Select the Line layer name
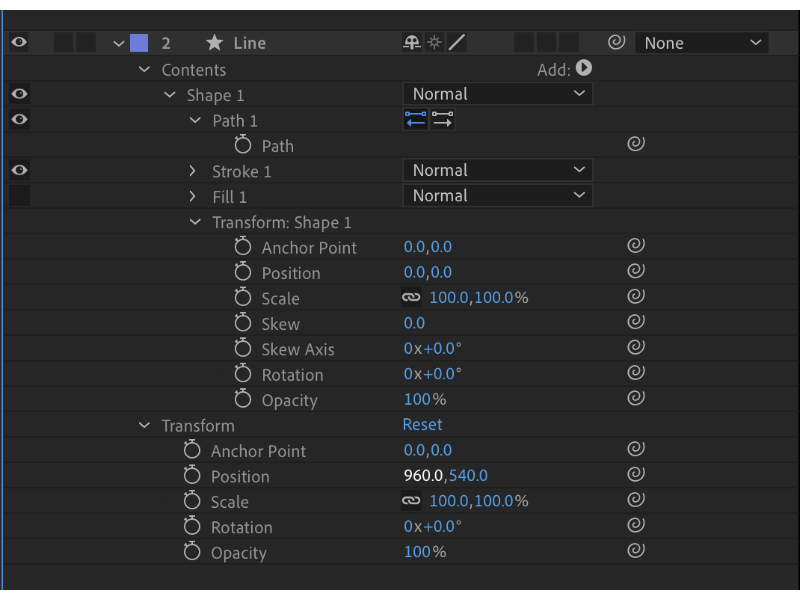 coord(249,43)
